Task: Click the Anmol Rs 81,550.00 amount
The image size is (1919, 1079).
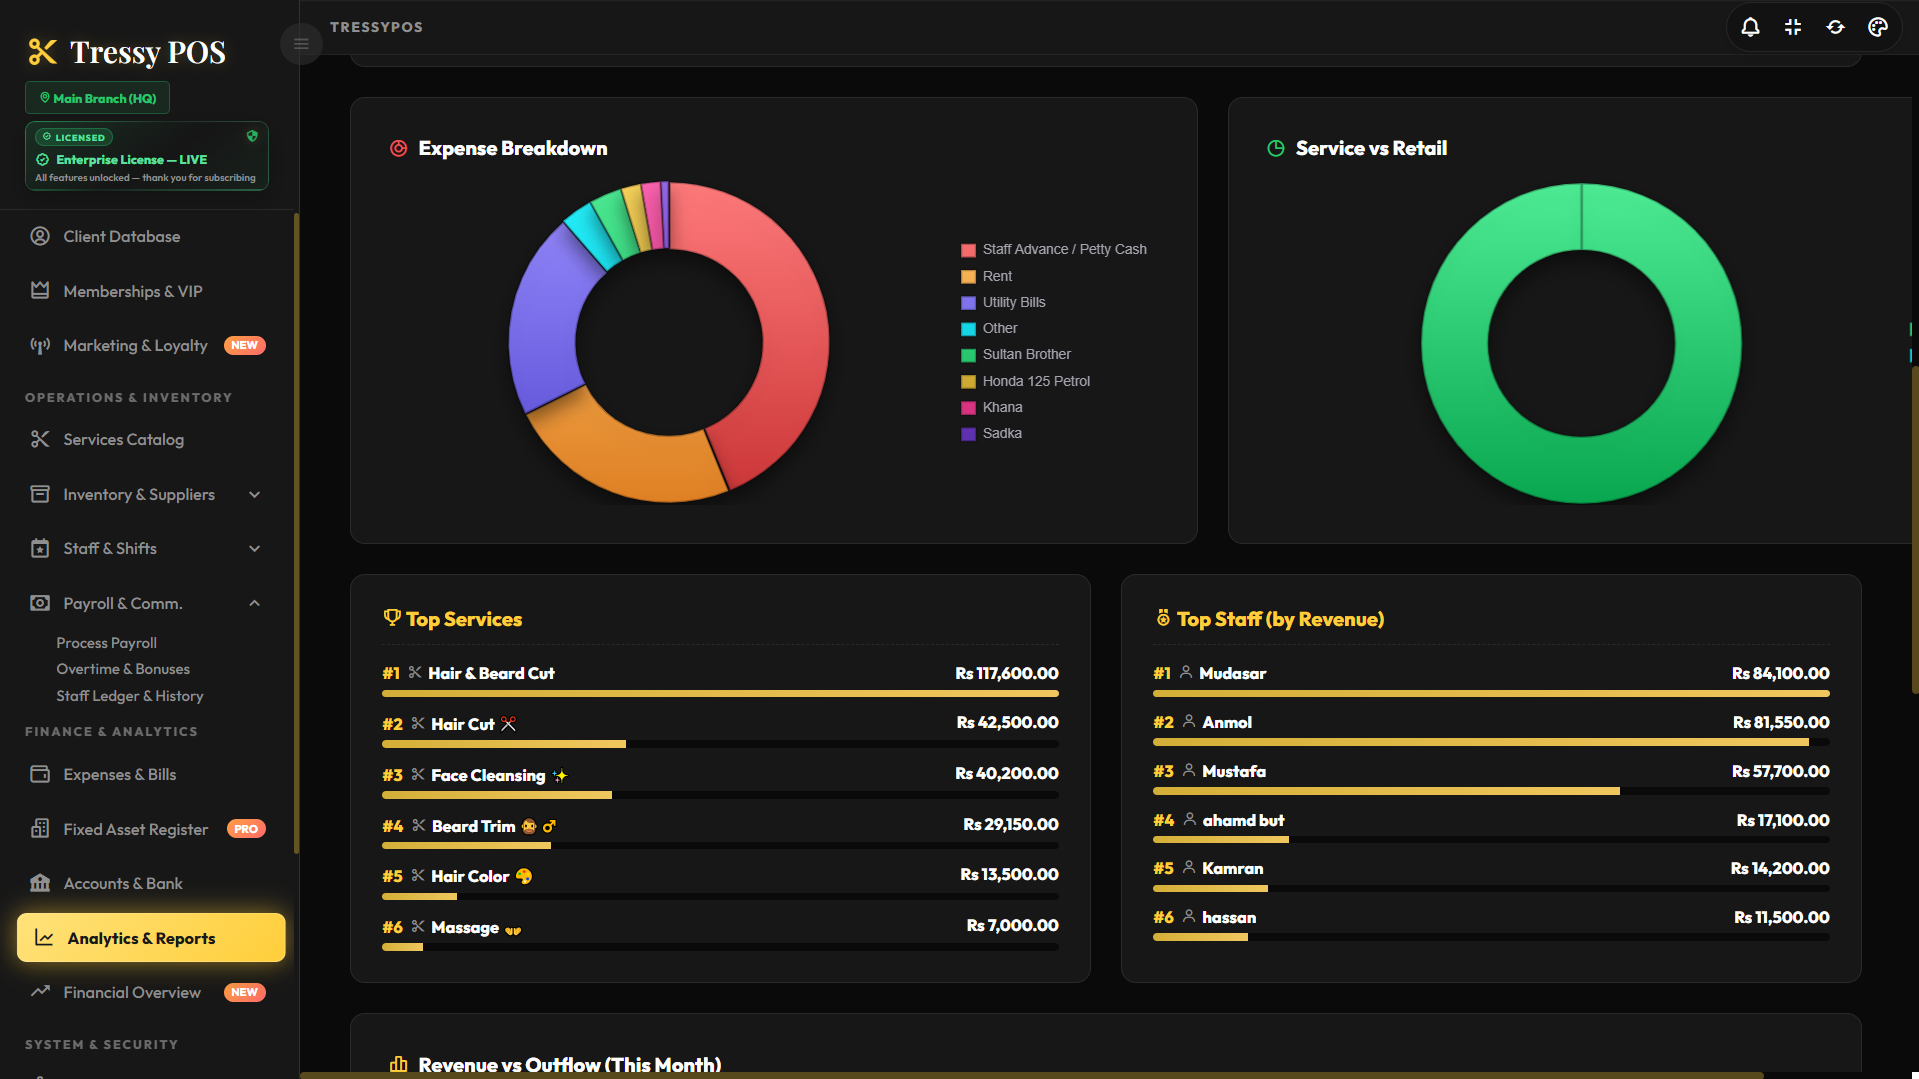Action: (x=1781, y=722)
